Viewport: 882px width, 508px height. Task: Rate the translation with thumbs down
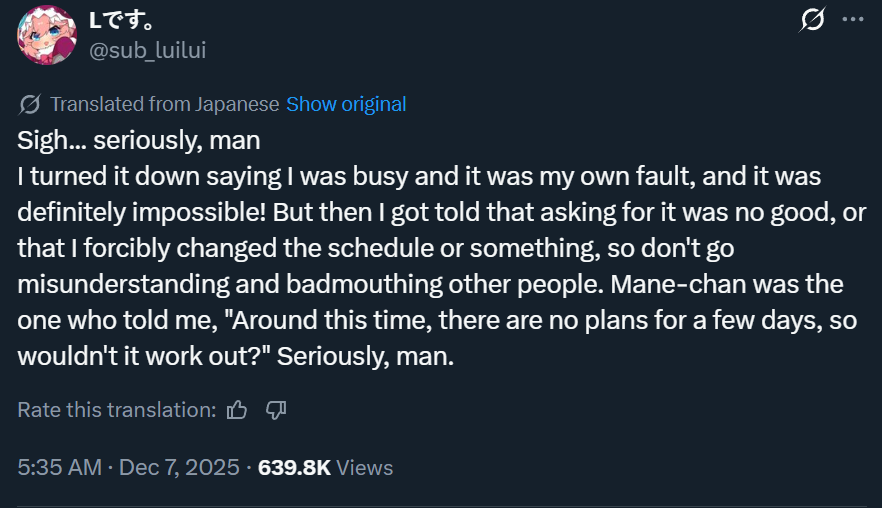pyautogui.click(x=276, y=410)
